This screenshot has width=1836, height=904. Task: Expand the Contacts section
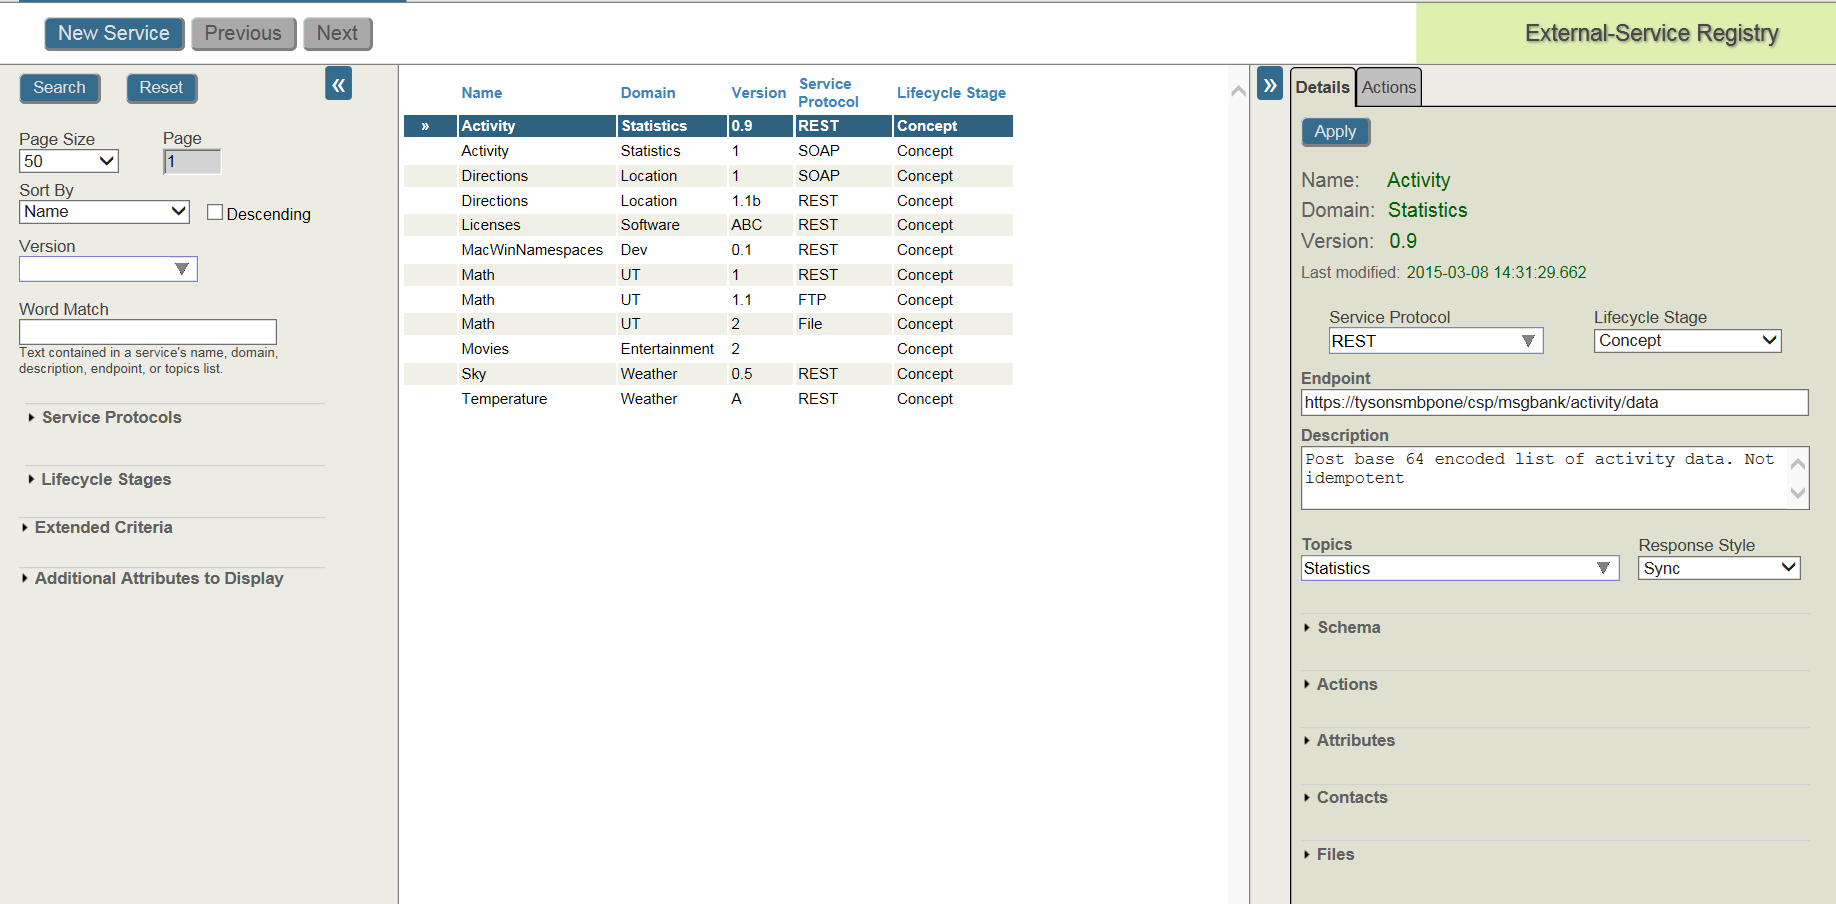(x=1346, y=798)
